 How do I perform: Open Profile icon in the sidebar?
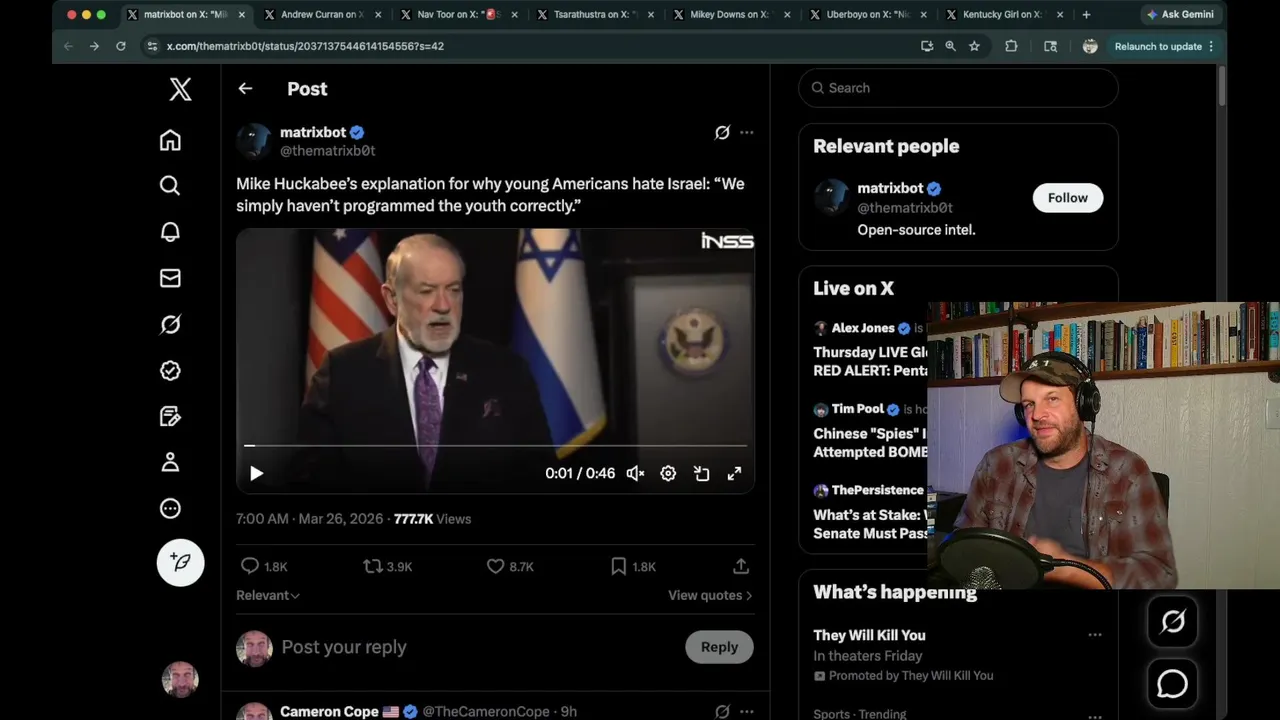click(170, 462)
